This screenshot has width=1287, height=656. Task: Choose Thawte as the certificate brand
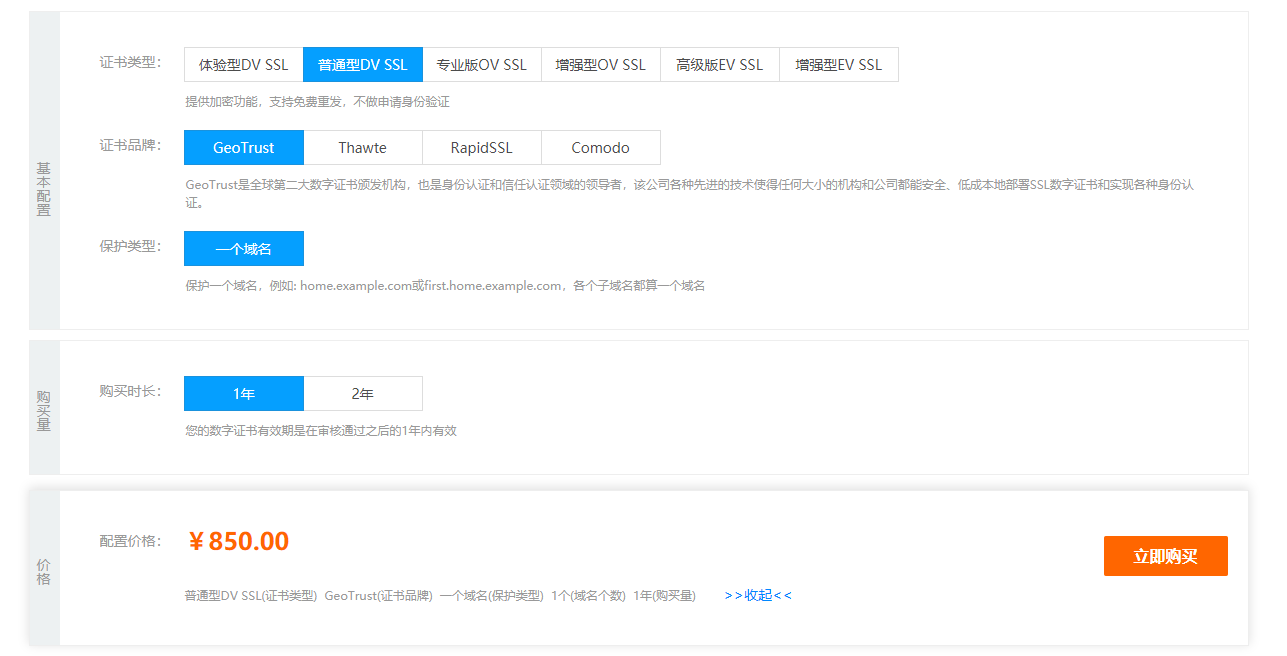[x=362, y=148]
